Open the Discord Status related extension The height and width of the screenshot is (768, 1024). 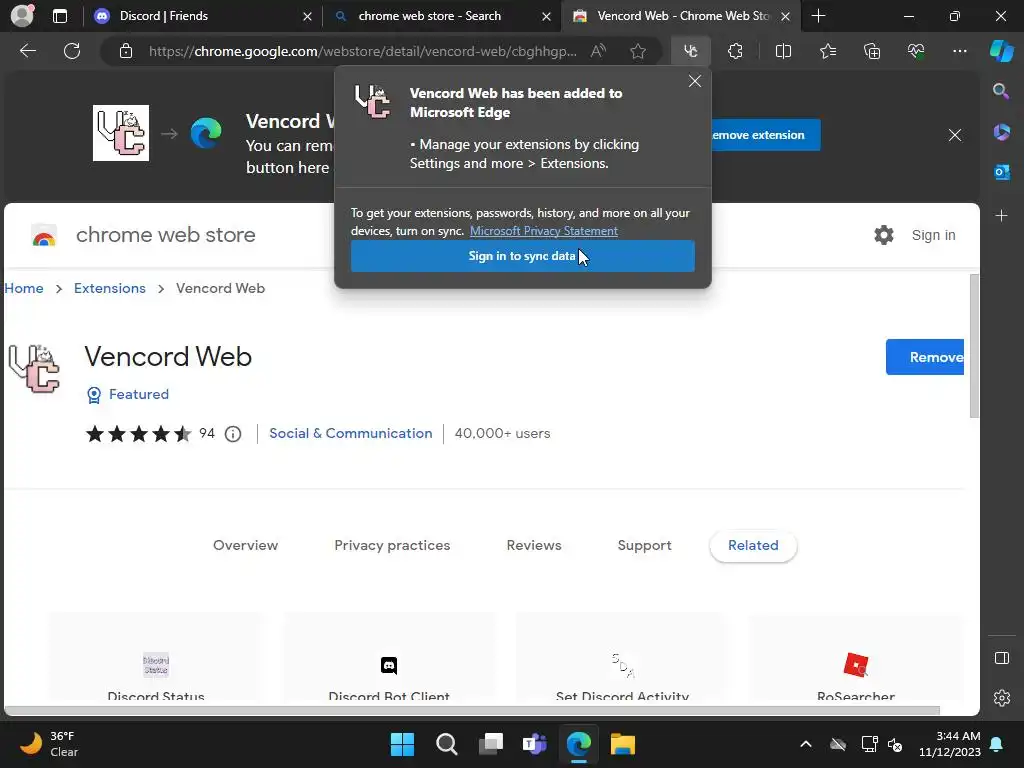[156, 658]
